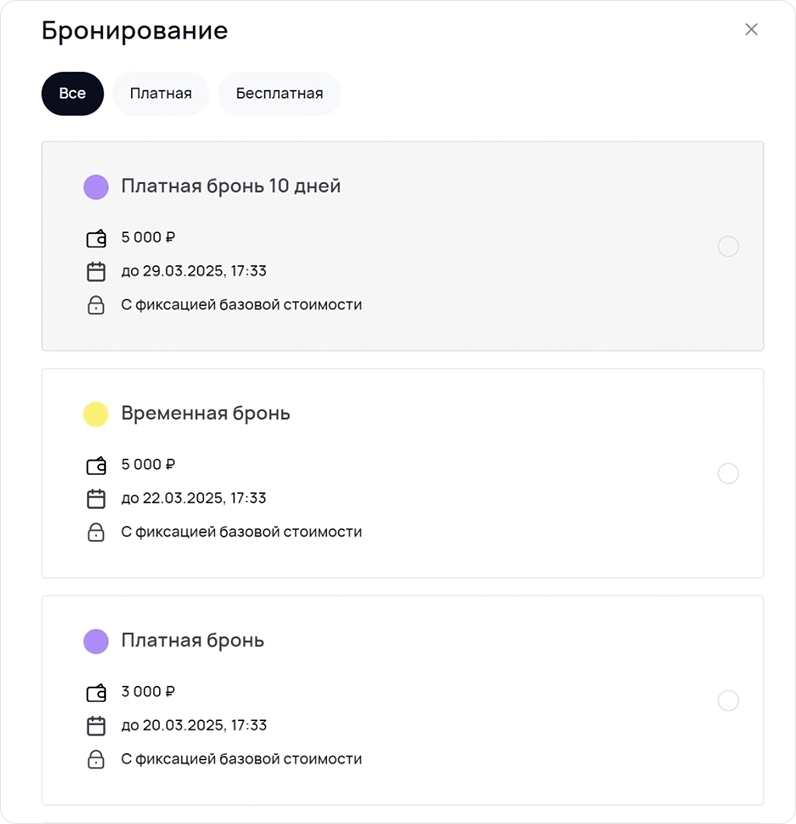The height and width of the screenshot is (824, 796).
Task: Click lock icon in Платная бронь 10 дней card
Action: tap(96, 305)
